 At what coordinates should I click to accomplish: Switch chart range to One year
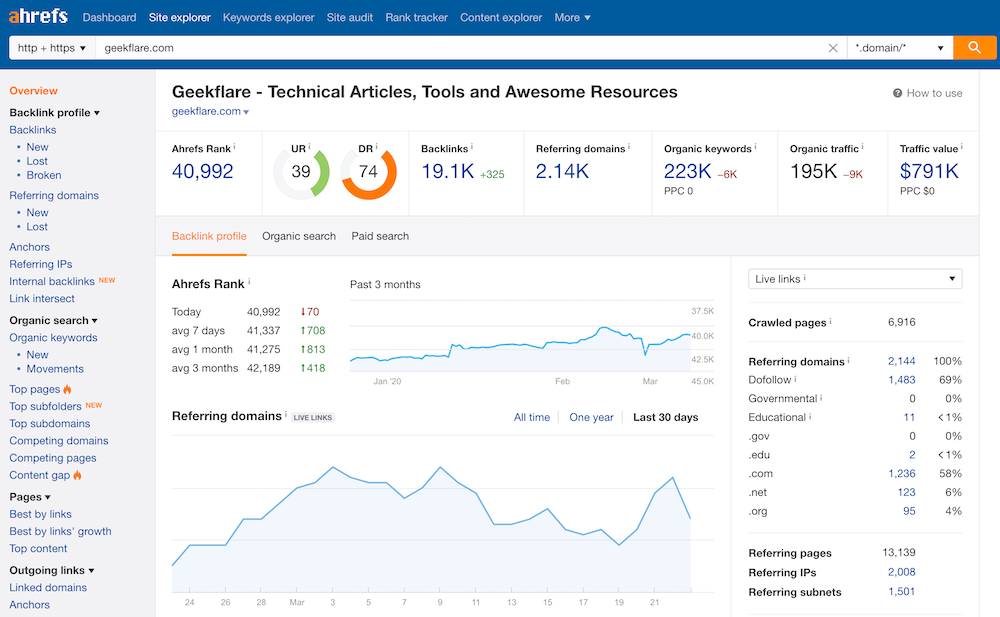591,417
